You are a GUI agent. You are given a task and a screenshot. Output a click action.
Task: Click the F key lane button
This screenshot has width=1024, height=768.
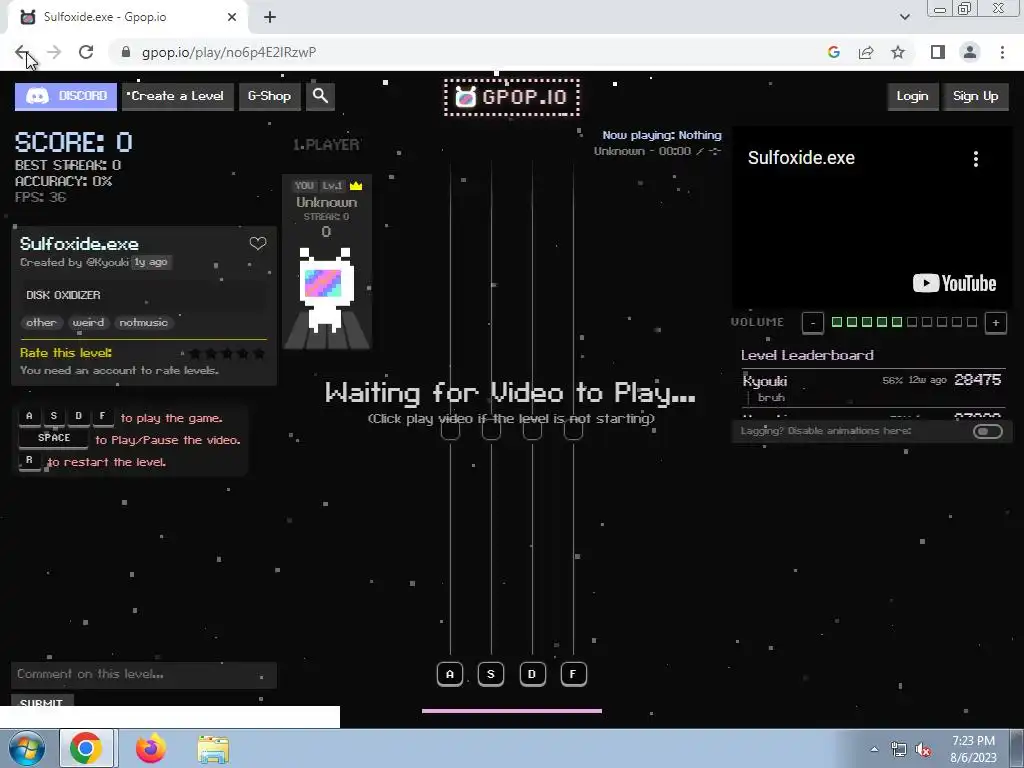click(573, 674)
